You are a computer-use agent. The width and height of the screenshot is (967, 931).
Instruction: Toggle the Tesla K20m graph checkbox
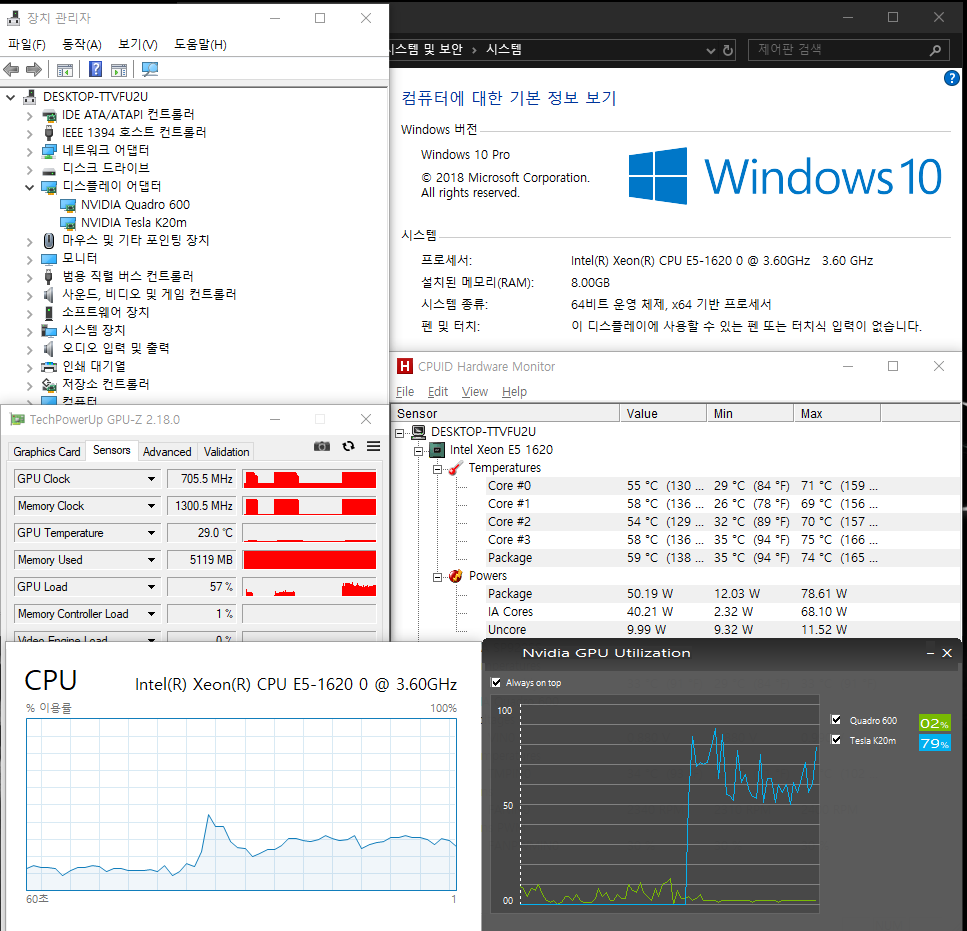point(836,740)
